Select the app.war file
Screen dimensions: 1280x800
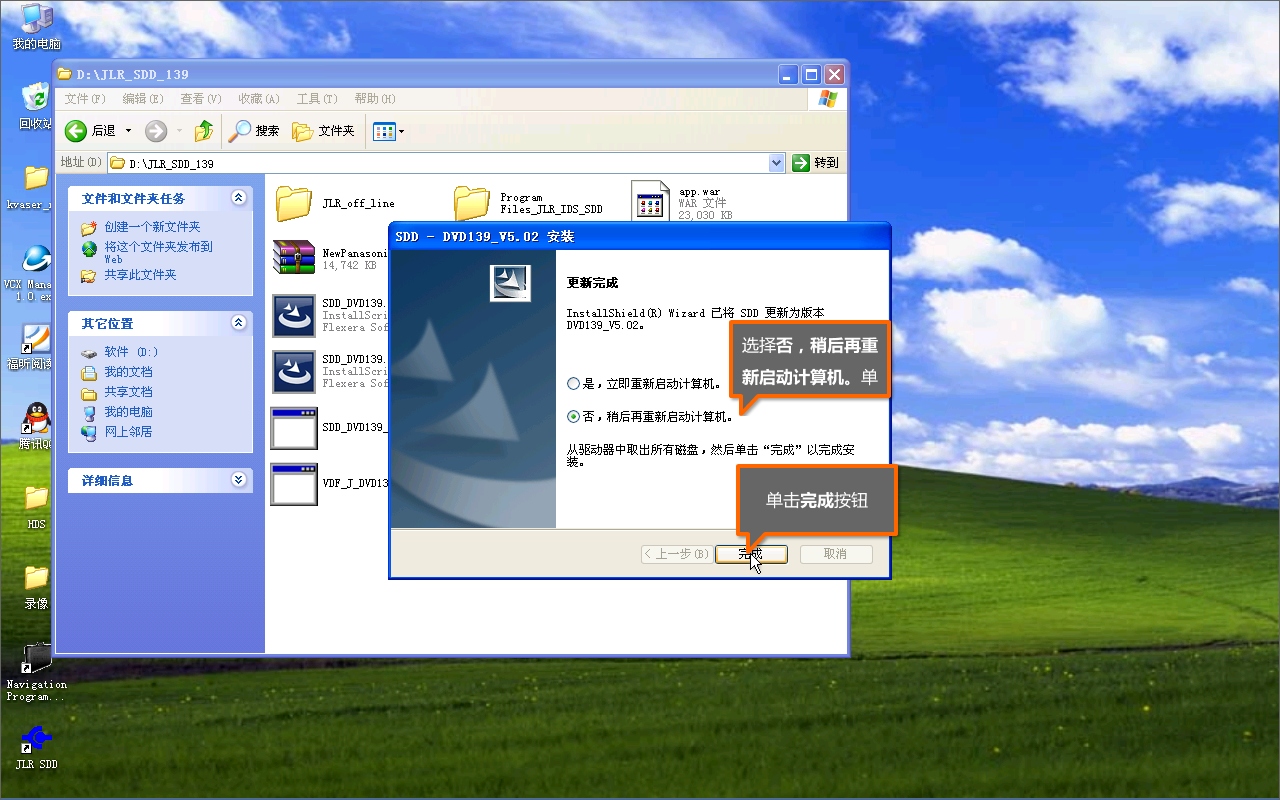coord(683,202)
